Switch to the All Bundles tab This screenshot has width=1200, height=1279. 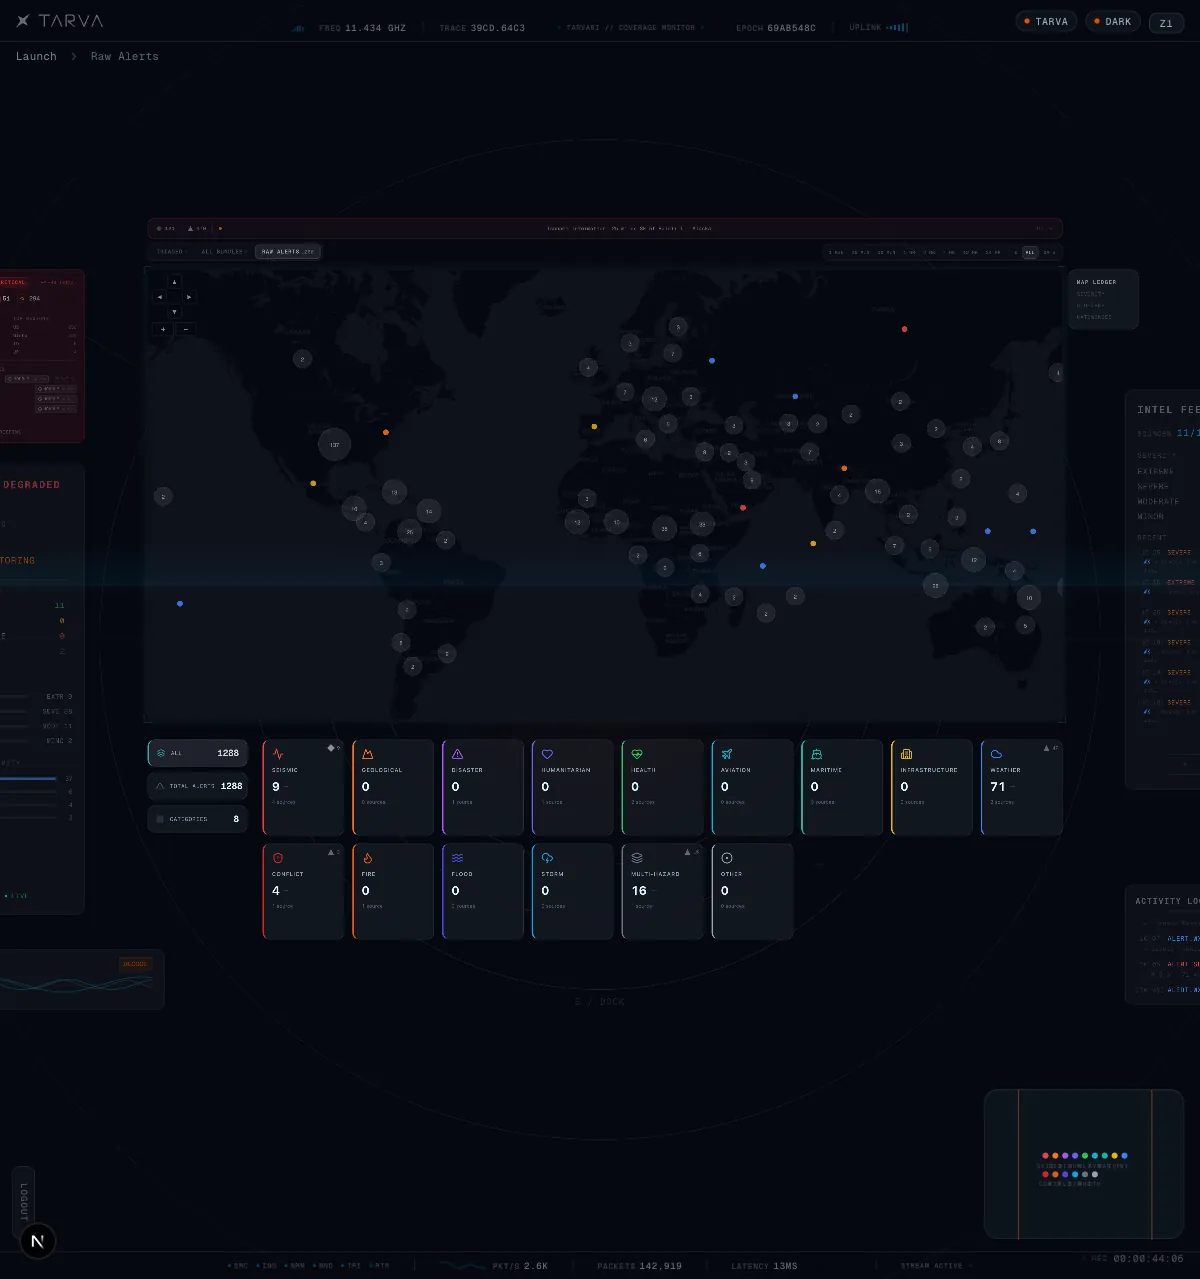[x=222, y=252]
